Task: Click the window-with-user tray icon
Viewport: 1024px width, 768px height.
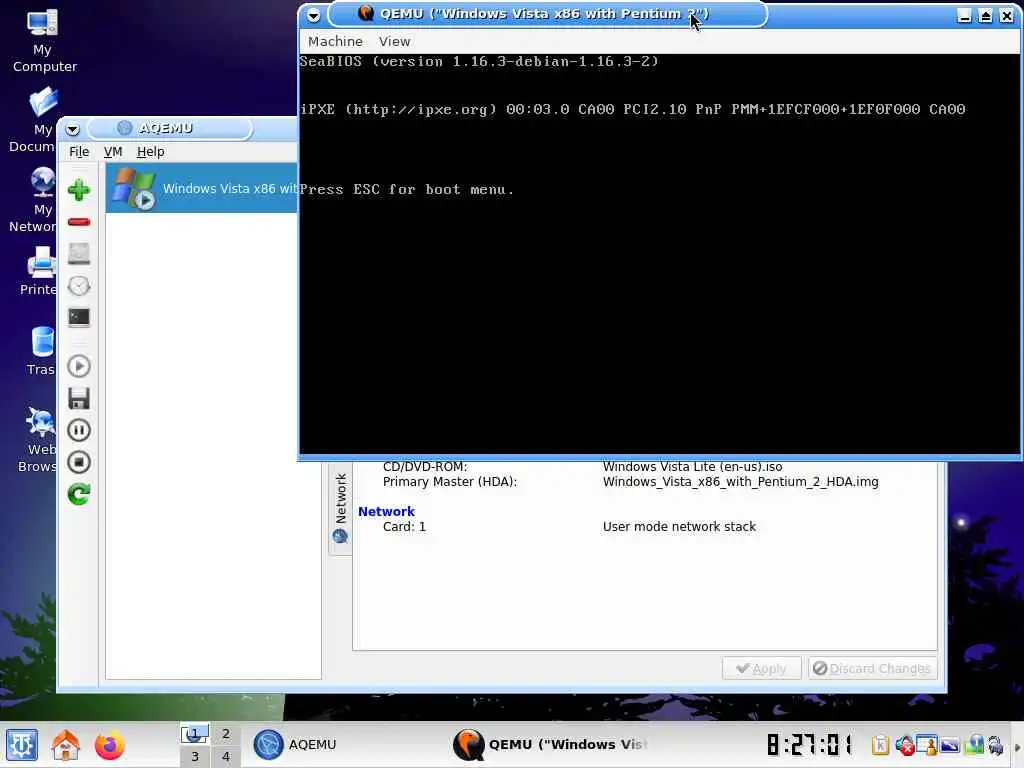Action: coord(927,745)
